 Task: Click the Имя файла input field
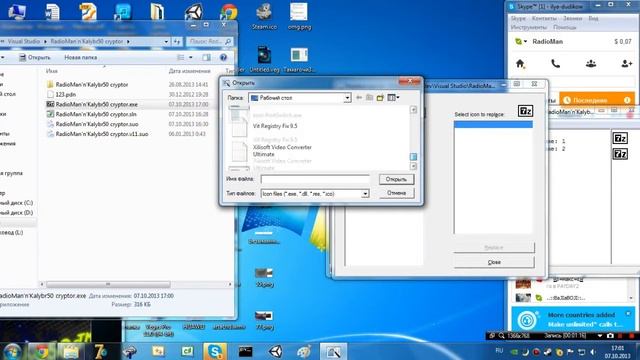point(315,179)
